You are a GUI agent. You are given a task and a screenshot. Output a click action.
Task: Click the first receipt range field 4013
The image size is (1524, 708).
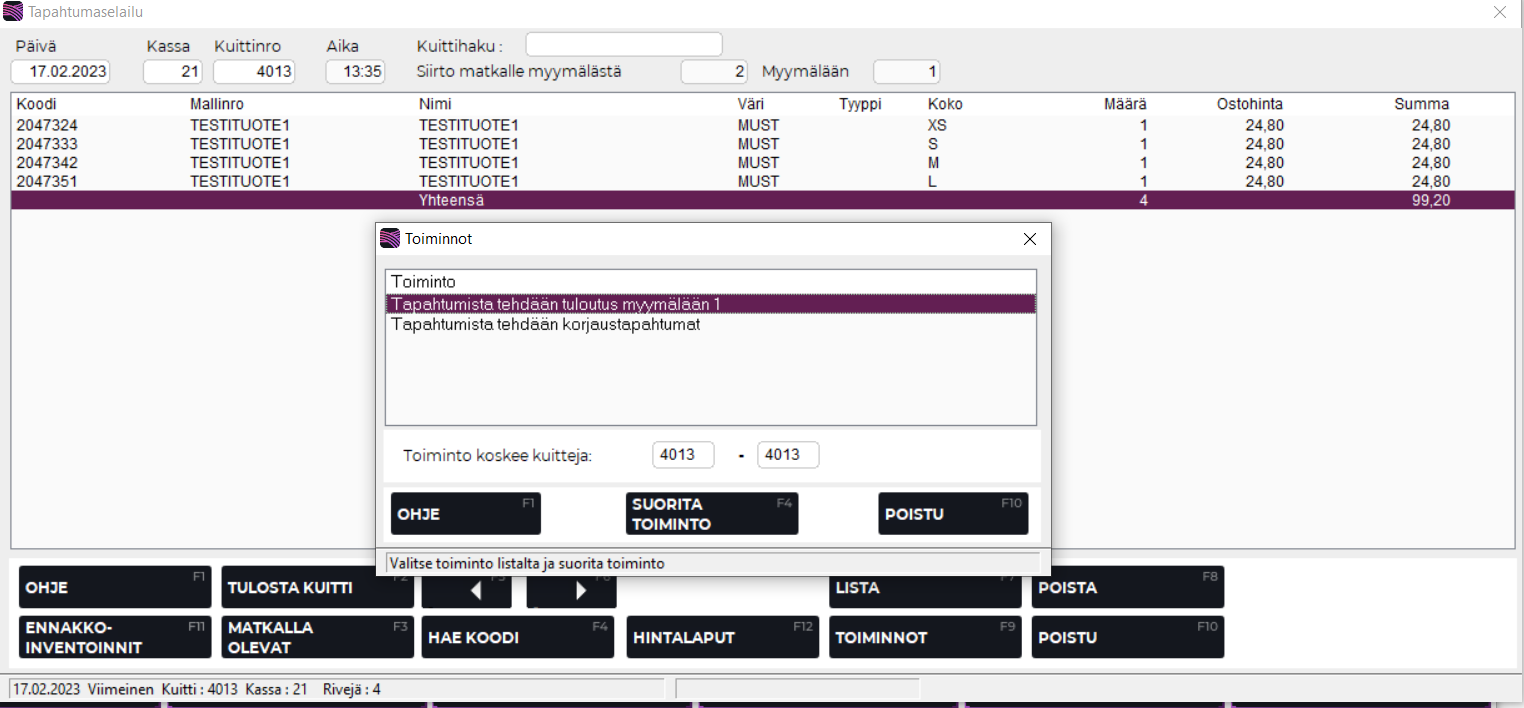coord(683,455)
